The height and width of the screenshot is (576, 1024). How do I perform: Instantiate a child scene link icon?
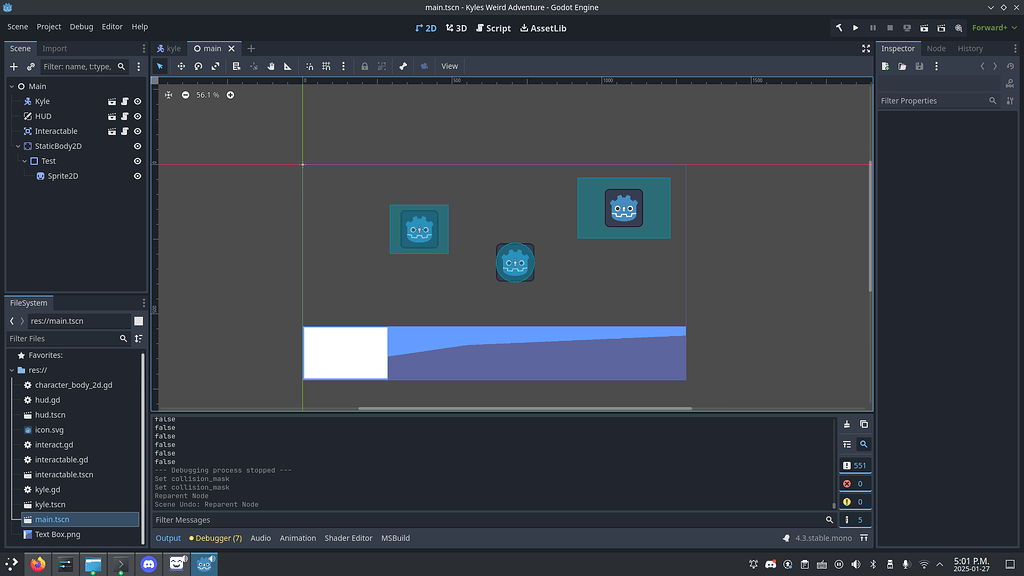(x=31, y=67)
